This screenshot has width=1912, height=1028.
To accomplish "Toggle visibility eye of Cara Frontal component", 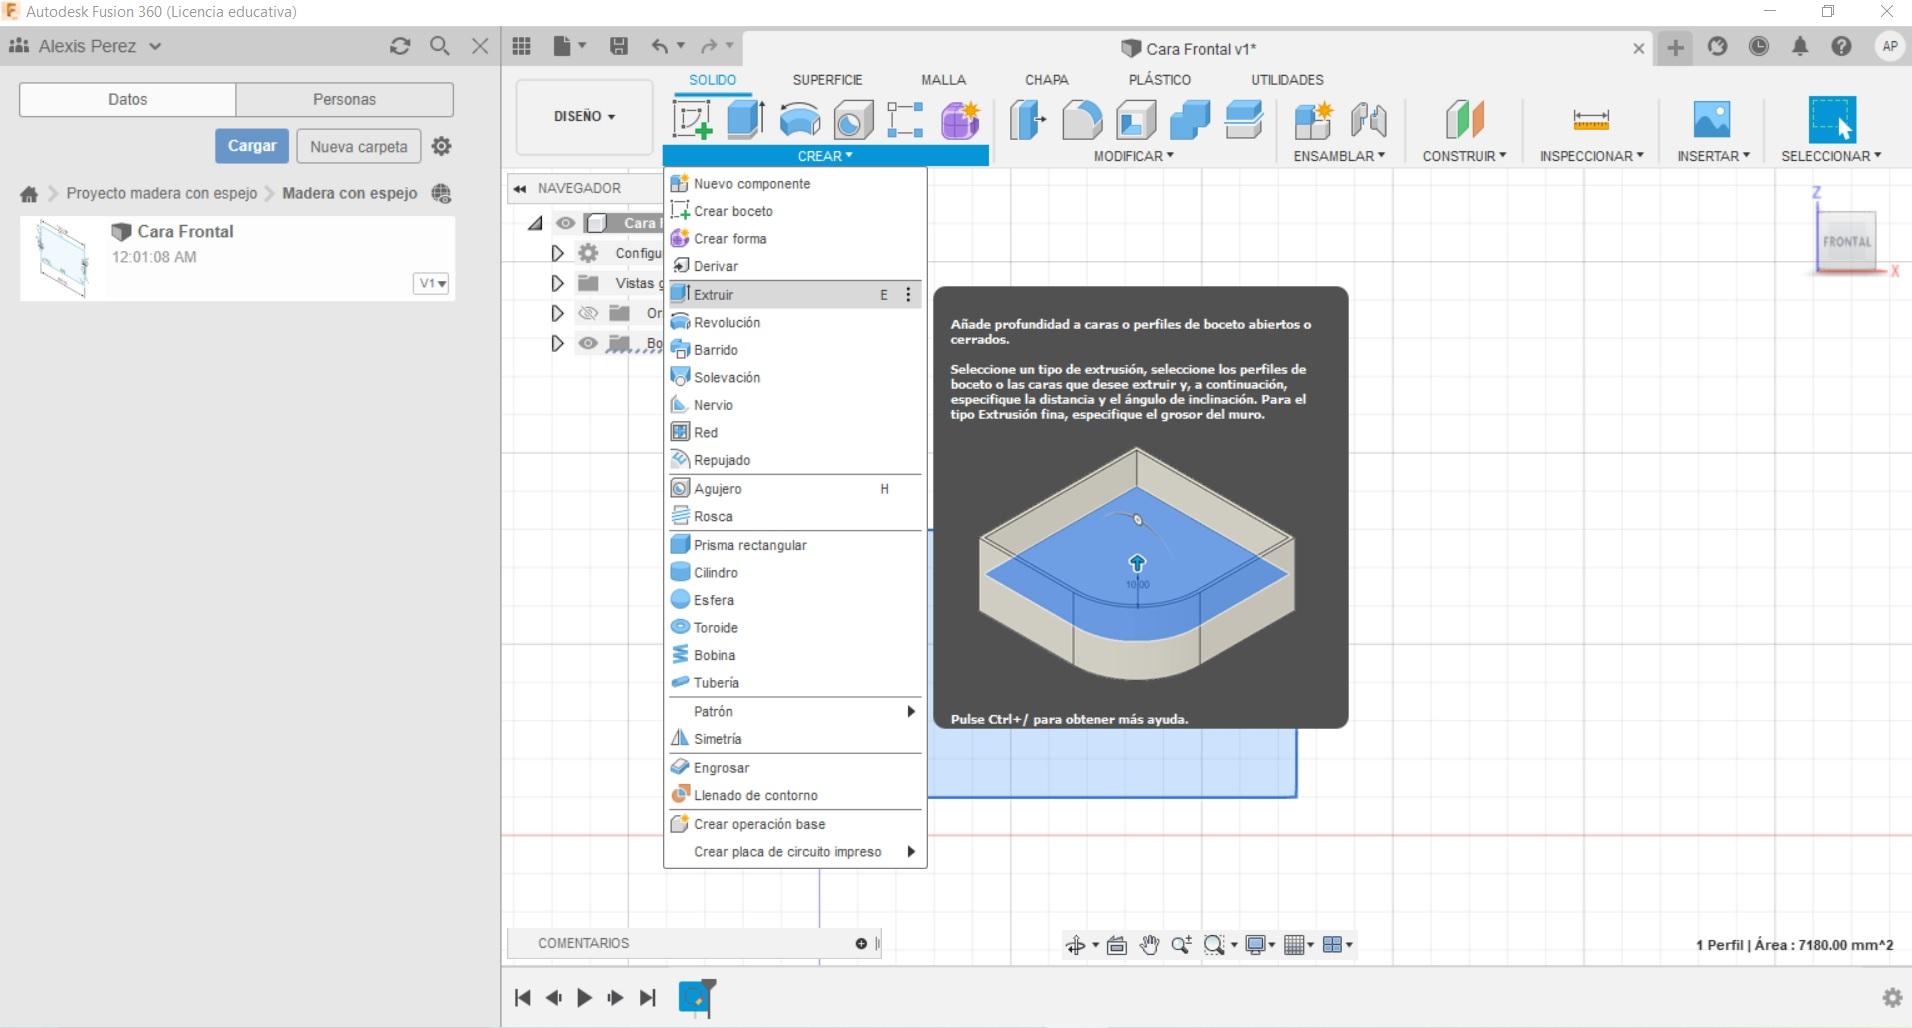I will point(566,223).
